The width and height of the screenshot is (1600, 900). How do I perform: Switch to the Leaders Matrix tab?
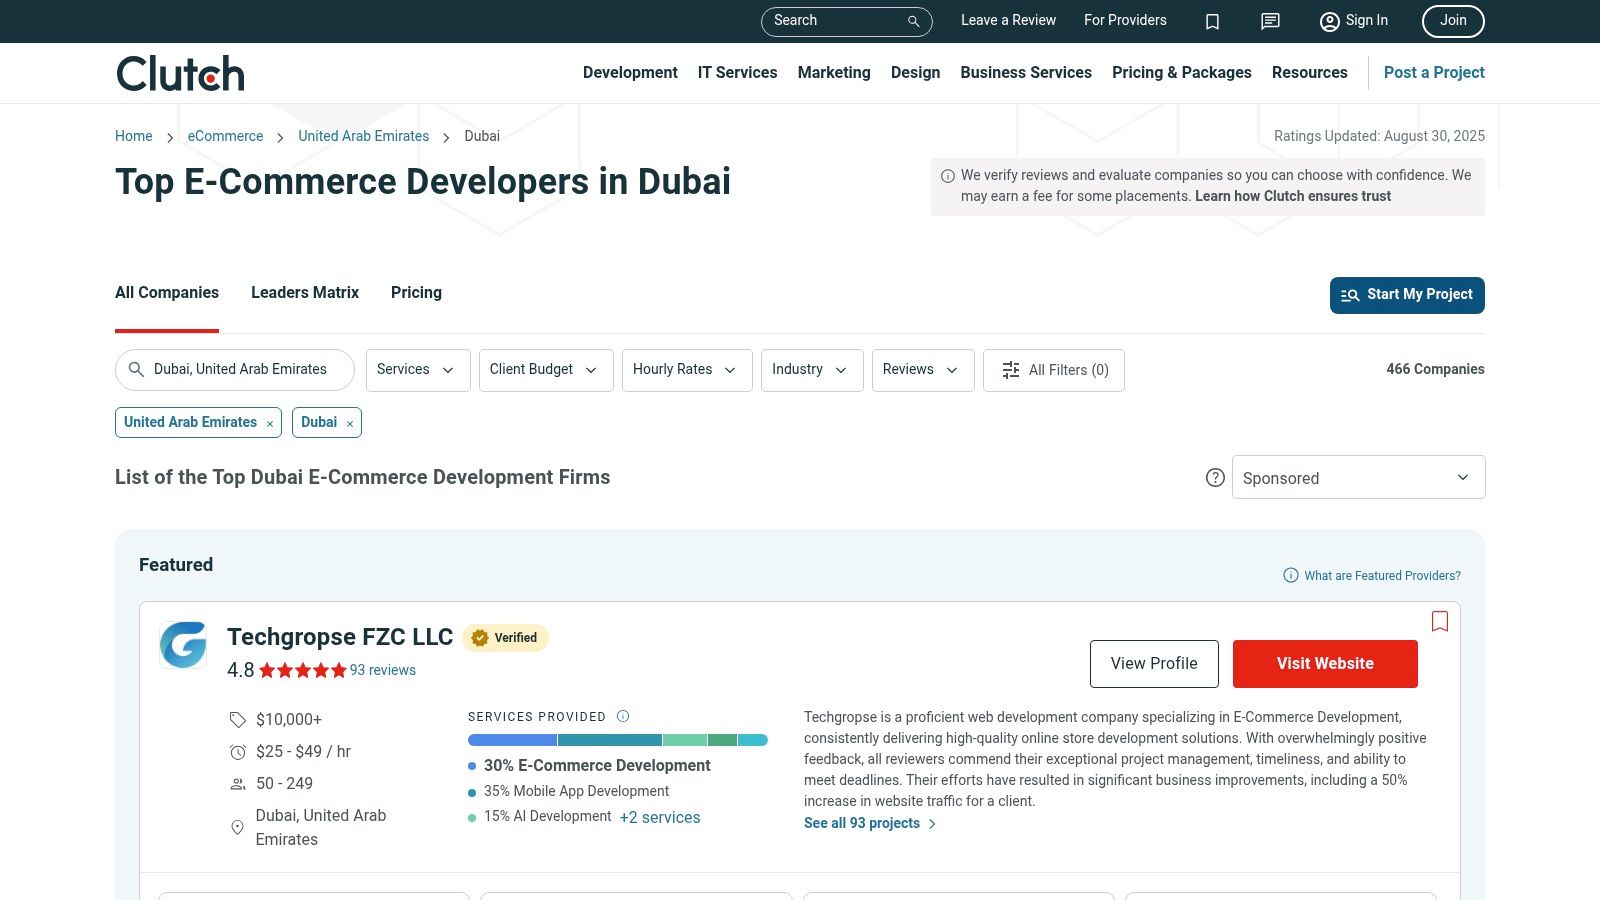point(304,292)
